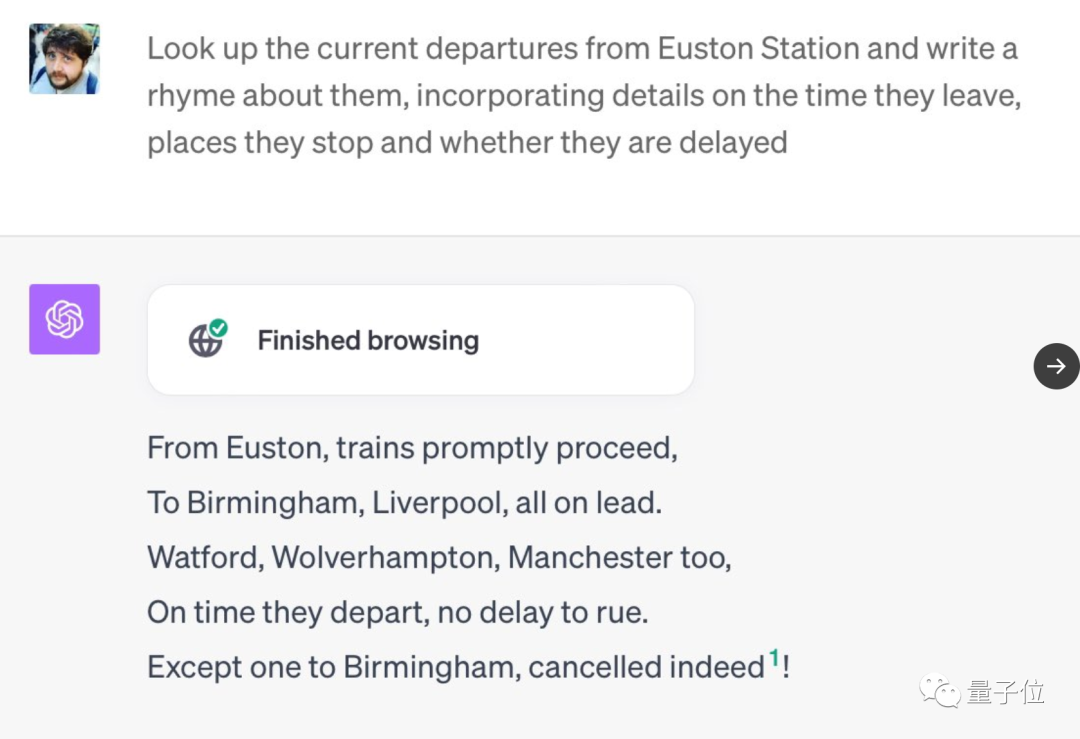Click the line 'To Birmingham, Liverpool, all on lead'

coord(404,503)
